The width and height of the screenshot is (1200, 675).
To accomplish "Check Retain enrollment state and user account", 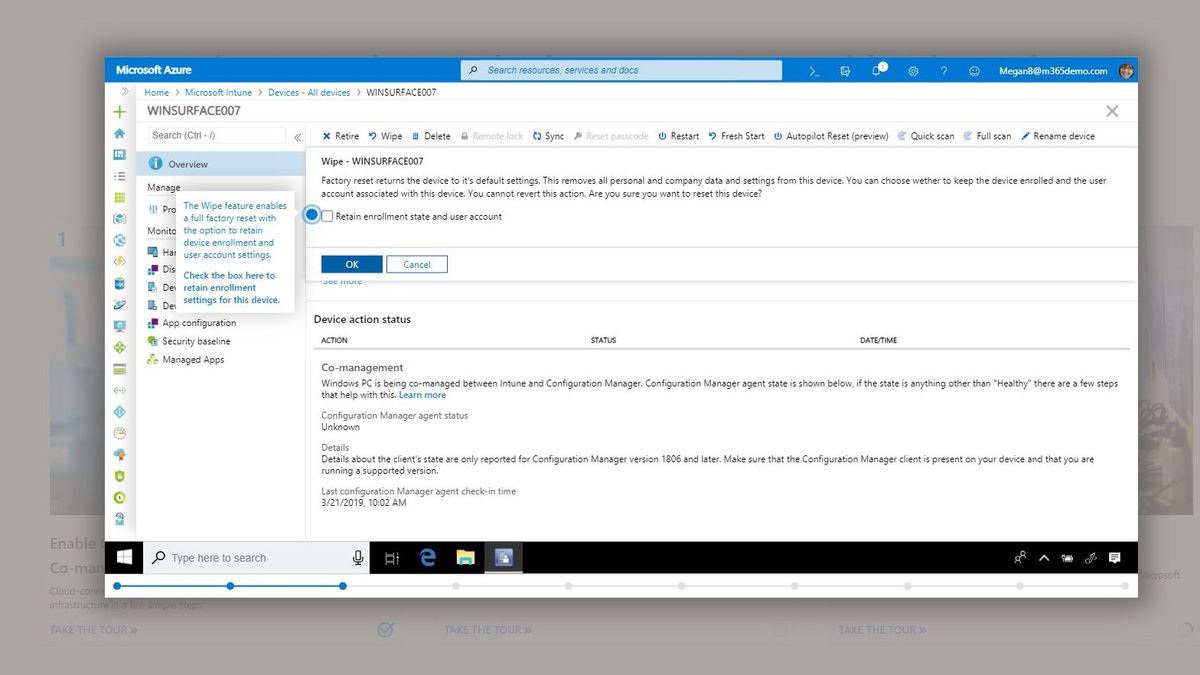I will pos(326,214).
